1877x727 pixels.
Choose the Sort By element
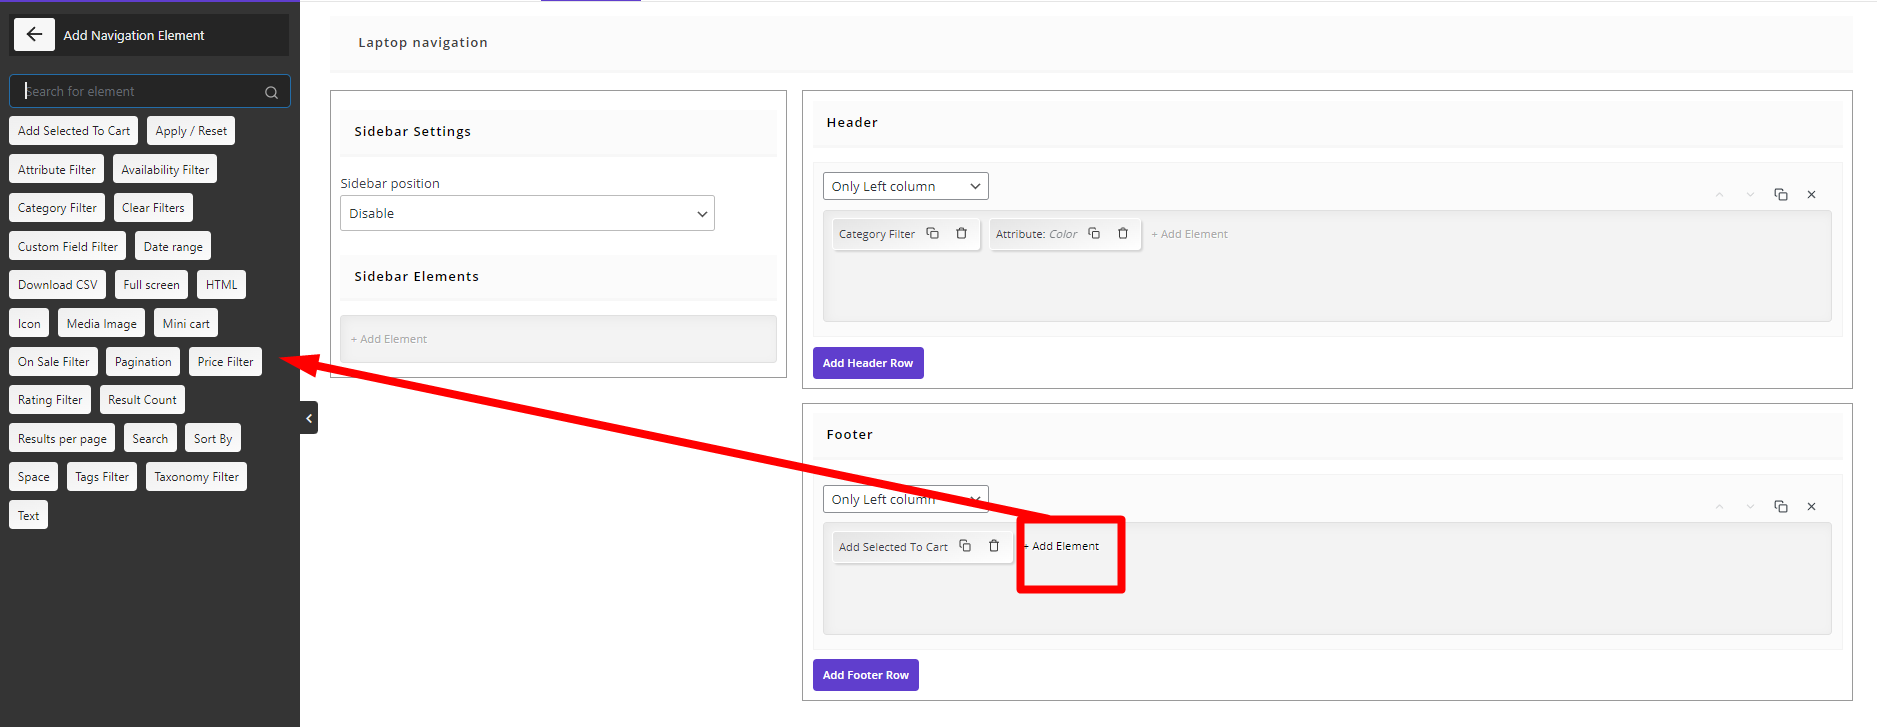tap(213, 439)
